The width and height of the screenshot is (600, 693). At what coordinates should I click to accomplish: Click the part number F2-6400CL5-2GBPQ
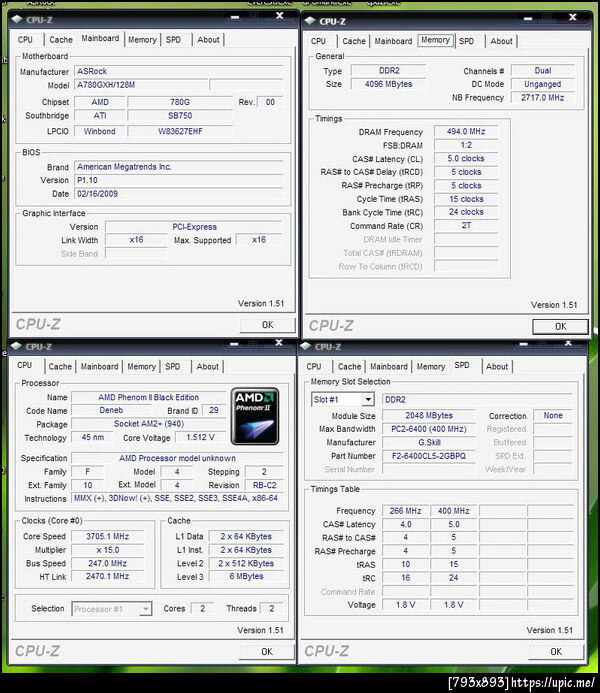(x=429, y=456)
